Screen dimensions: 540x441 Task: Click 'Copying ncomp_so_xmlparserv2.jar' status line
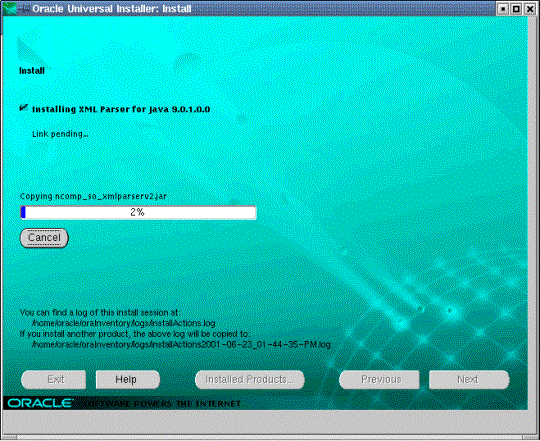93,196
